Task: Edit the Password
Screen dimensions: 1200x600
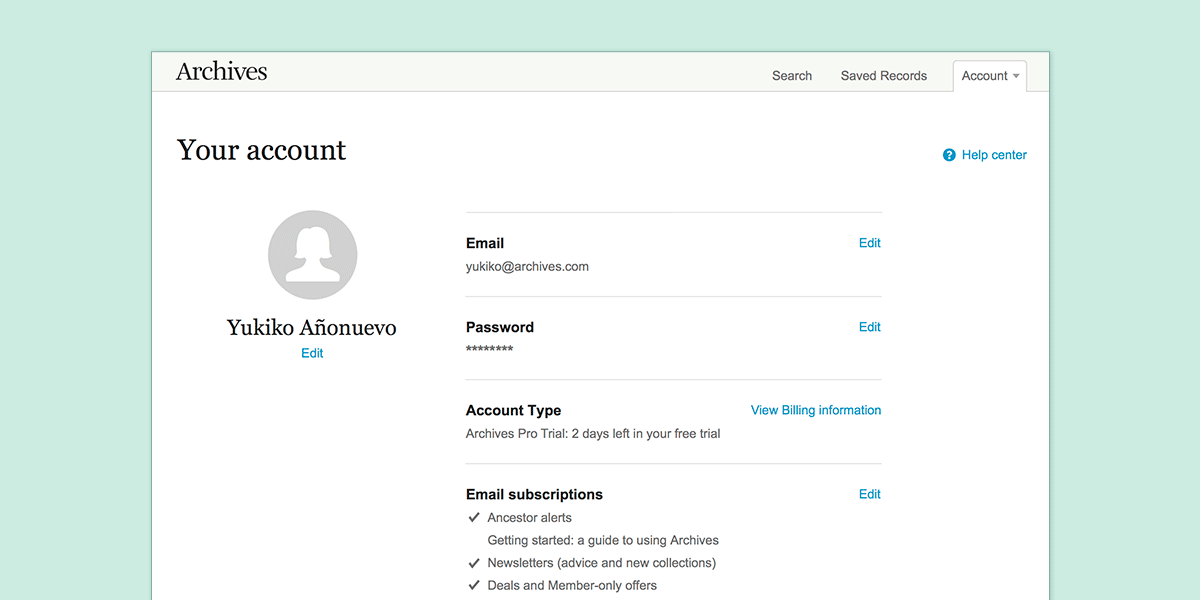Action: tap(870, 327)
